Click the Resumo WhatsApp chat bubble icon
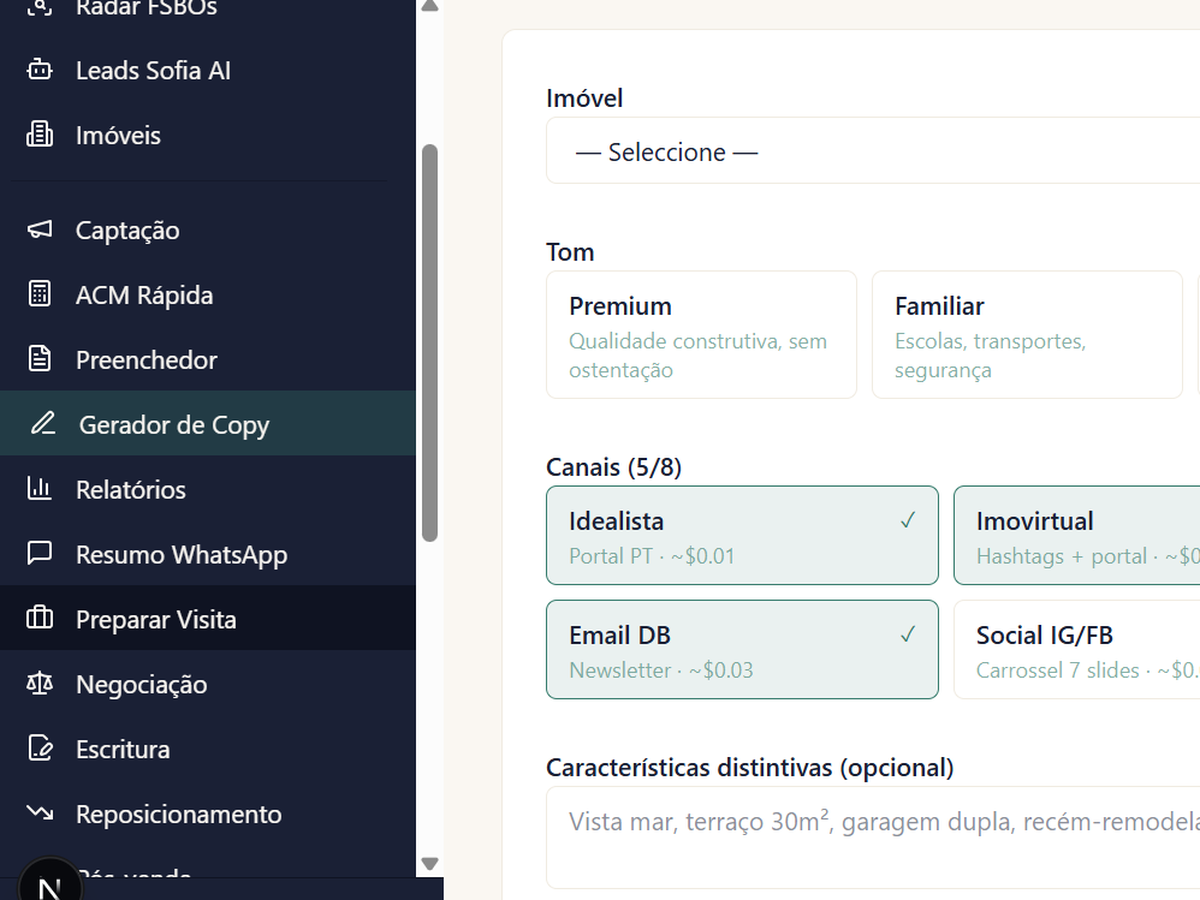Image resolution: width=1200 pixels, height=900 pixels. tap(39, 554)
